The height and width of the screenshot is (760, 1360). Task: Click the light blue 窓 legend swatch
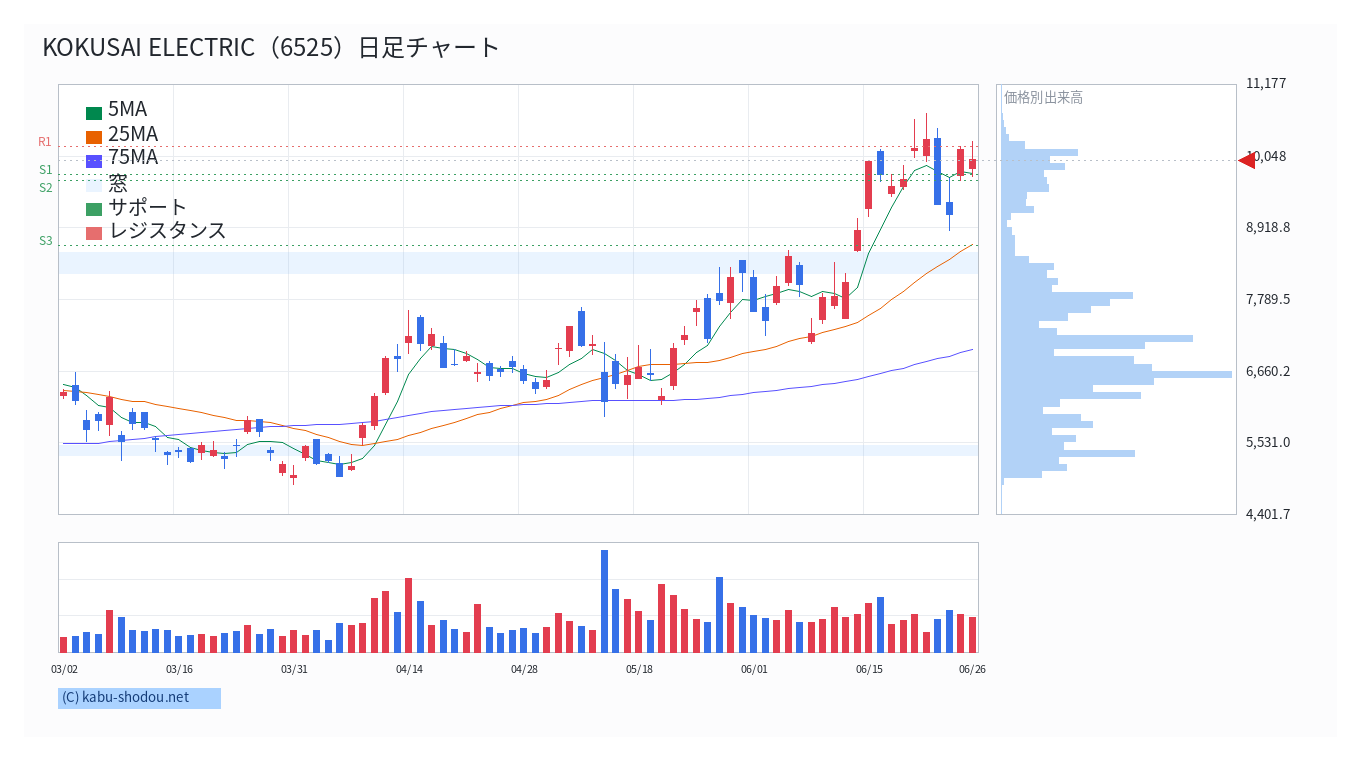click(94, 185)
